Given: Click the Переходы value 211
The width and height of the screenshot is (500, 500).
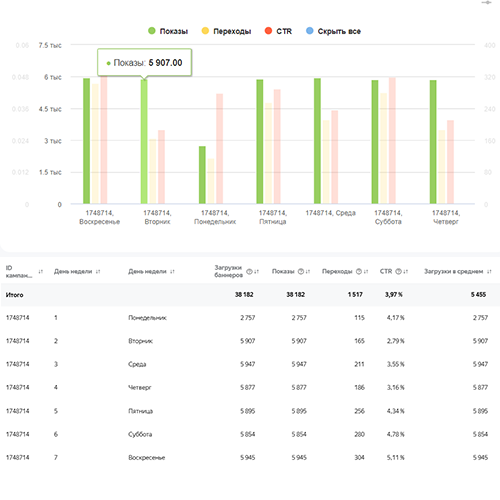Looking at the screenshot, I should coord(359,364).
